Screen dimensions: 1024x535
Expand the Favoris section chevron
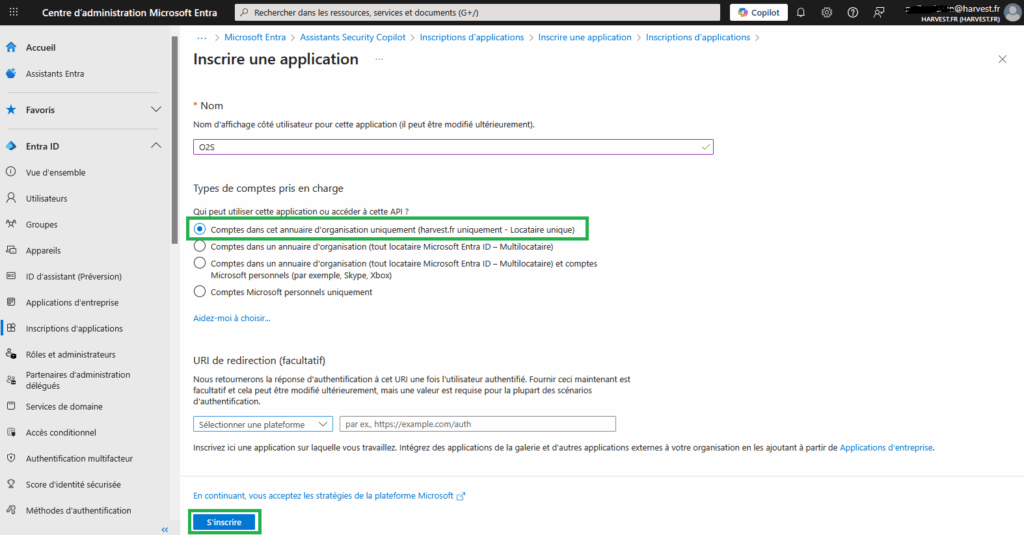point(155,109)
